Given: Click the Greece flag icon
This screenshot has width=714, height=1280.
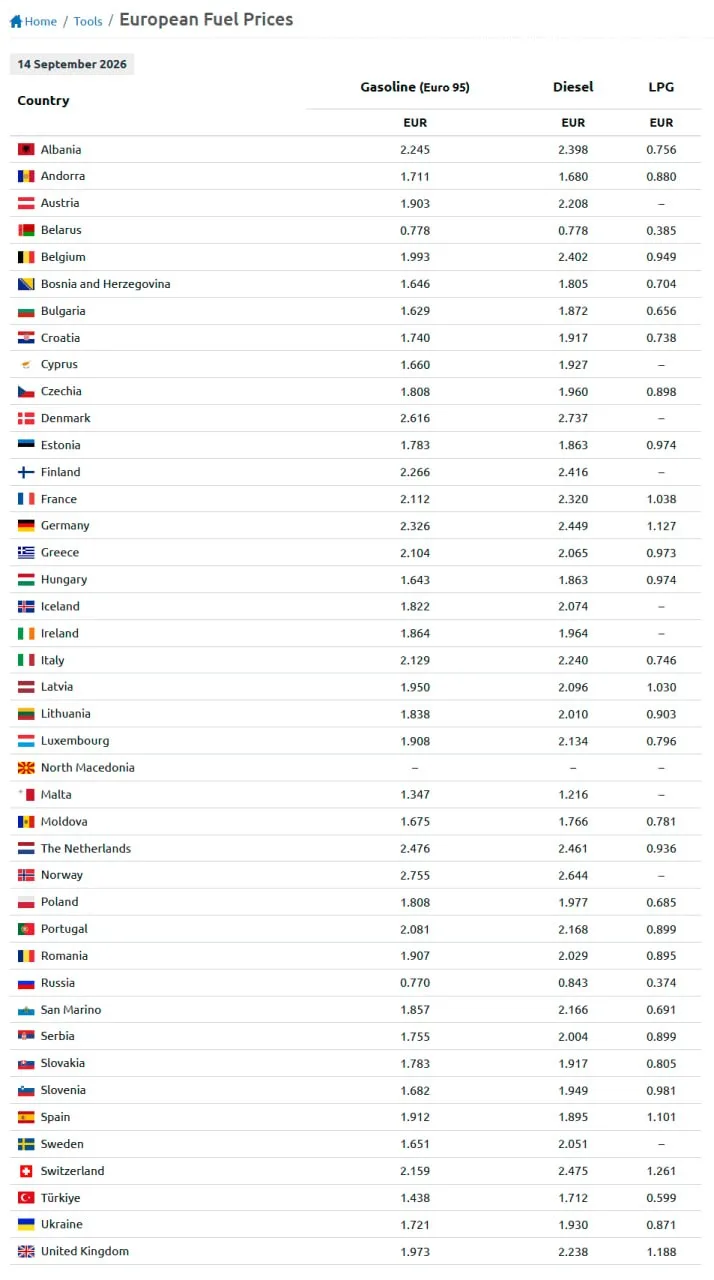Looking at the screenshot, I should tap(26, 552).
